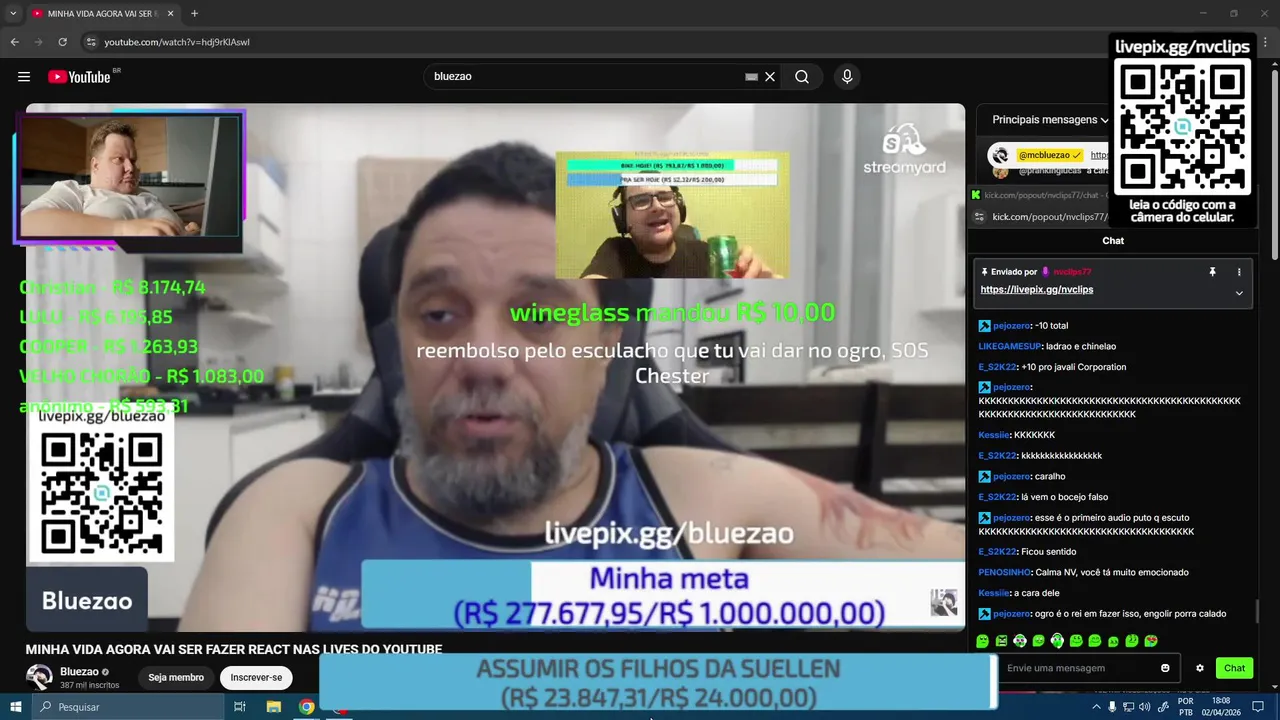Open Task View on the taskbar
Screen dimensions: 1280x720
240,707
